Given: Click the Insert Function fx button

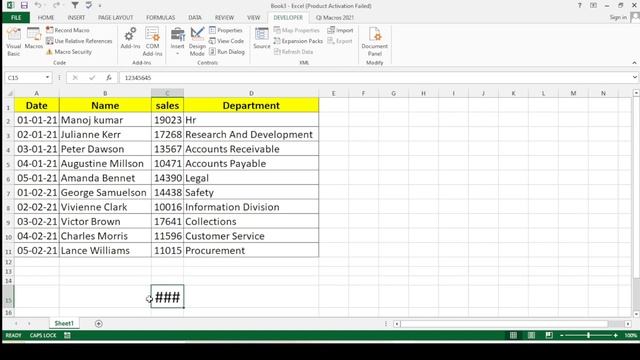Looking at the screenshot, I should coord(109,78).
